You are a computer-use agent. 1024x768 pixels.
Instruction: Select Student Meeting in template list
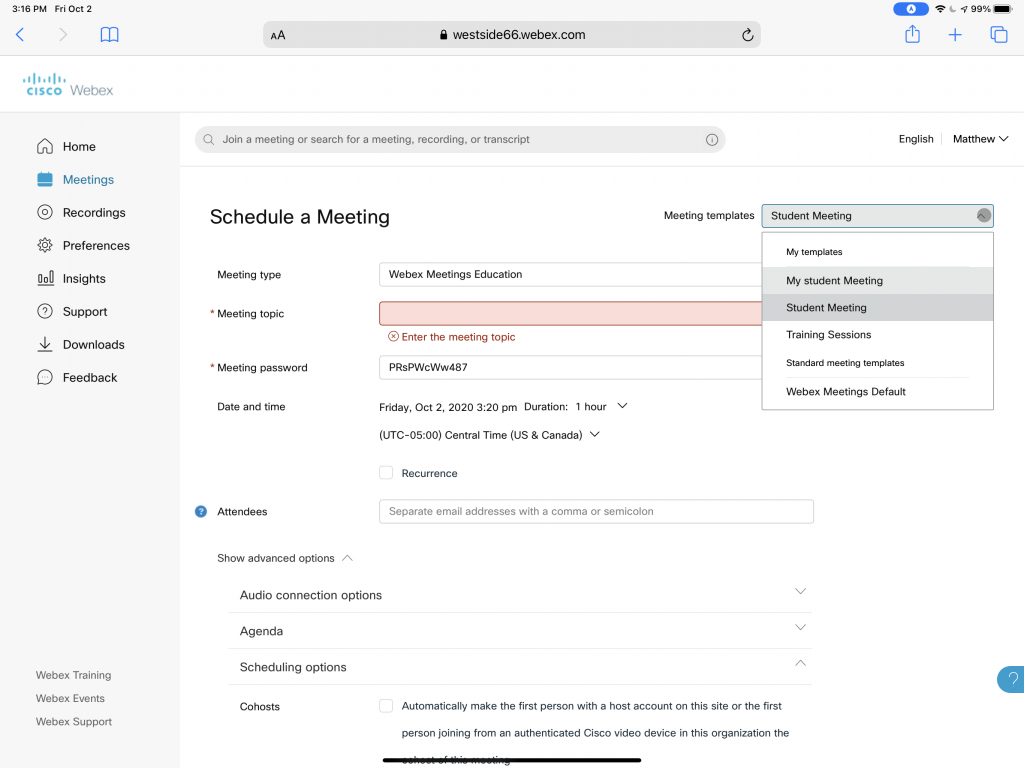pos(877,308)
